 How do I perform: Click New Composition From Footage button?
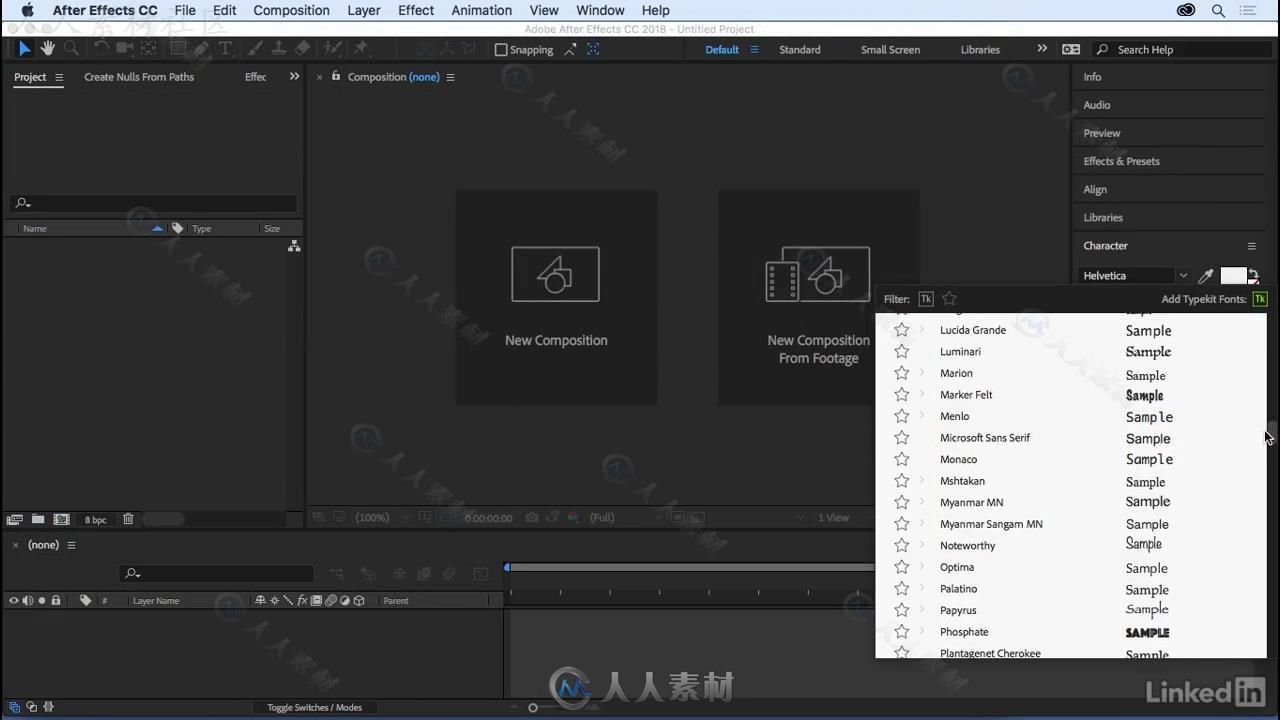[819, 297]
